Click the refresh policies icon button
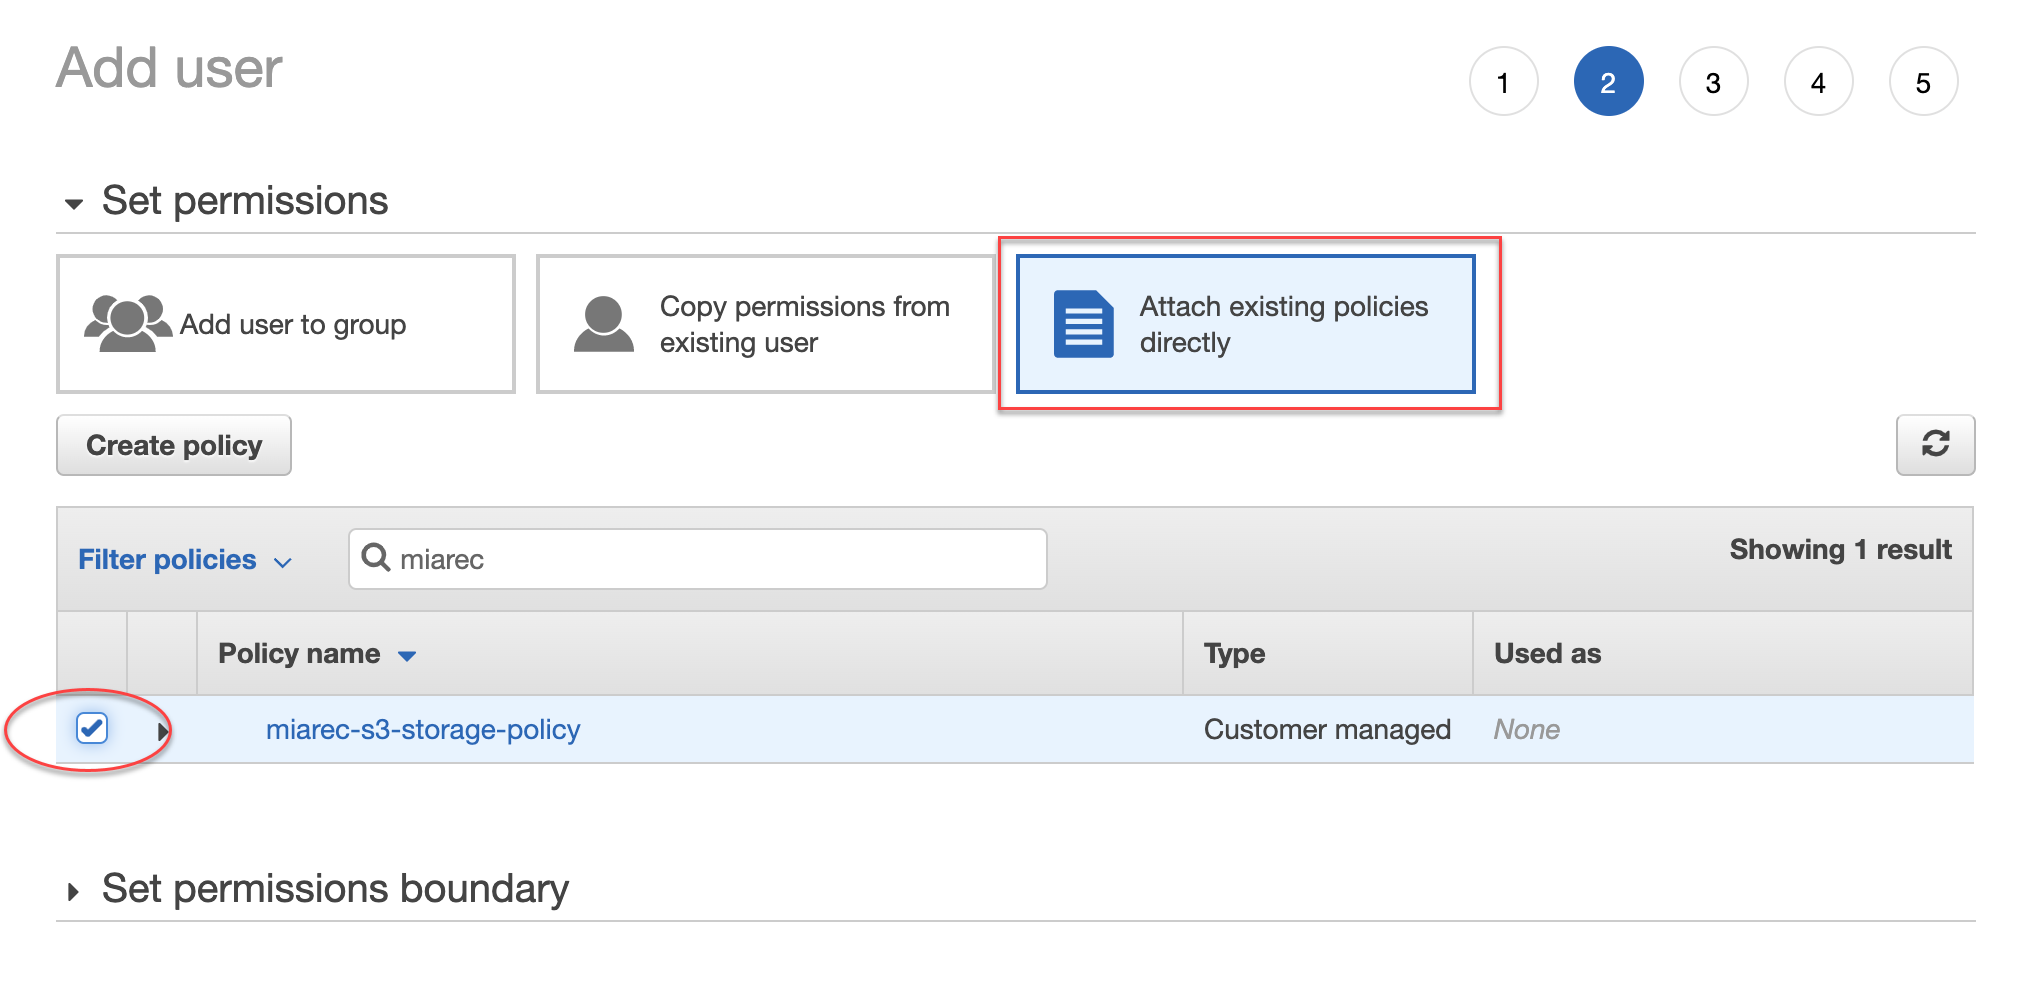 pos(1935,444)
